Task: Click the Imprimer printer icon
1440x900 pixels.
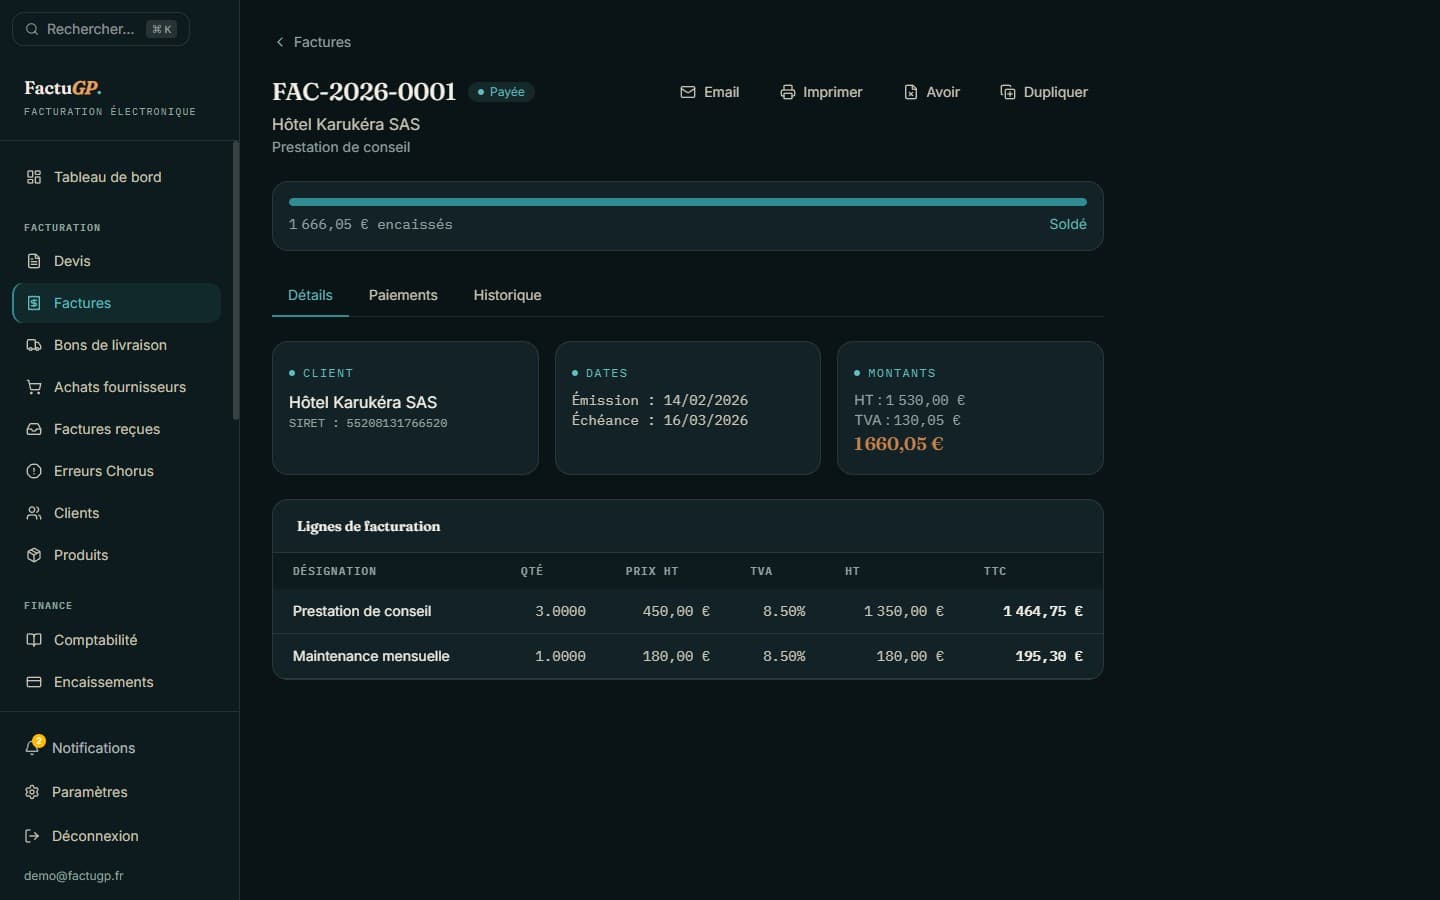Action: pyautogui.click(x=788, y=92)
